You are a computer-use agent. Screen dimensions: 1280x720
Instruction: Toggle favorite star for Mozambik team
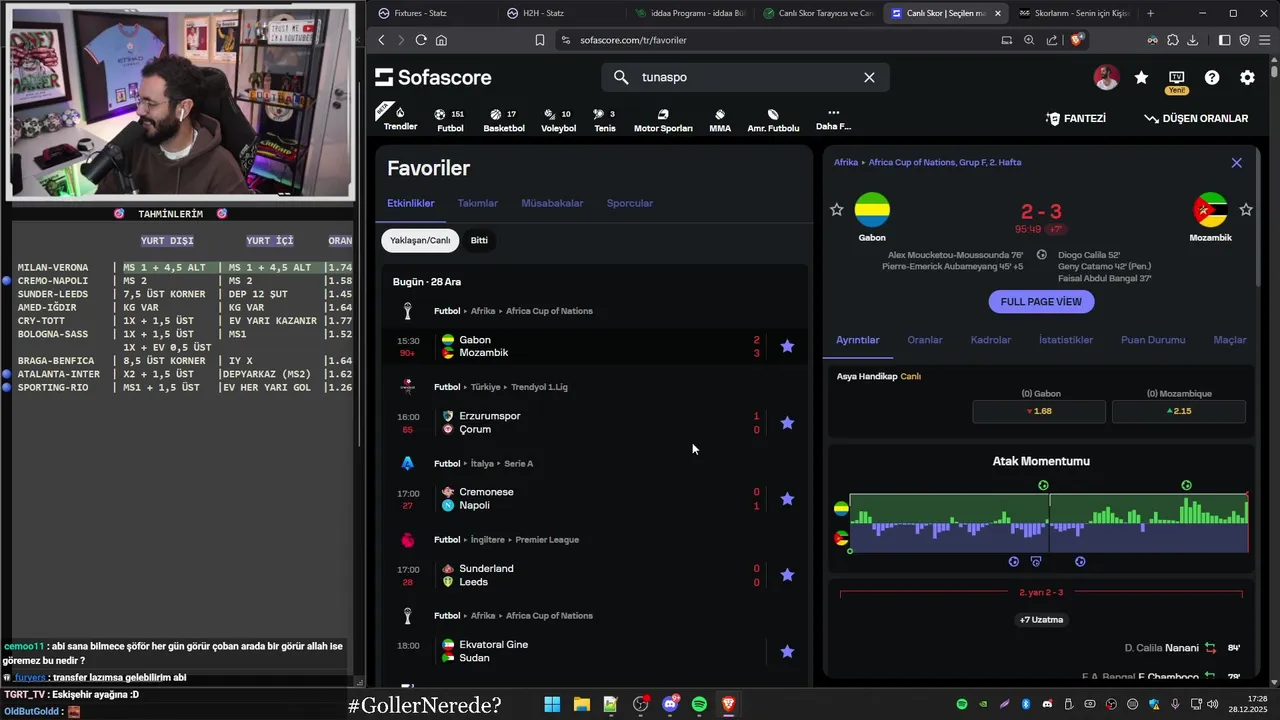(1246, 209)
